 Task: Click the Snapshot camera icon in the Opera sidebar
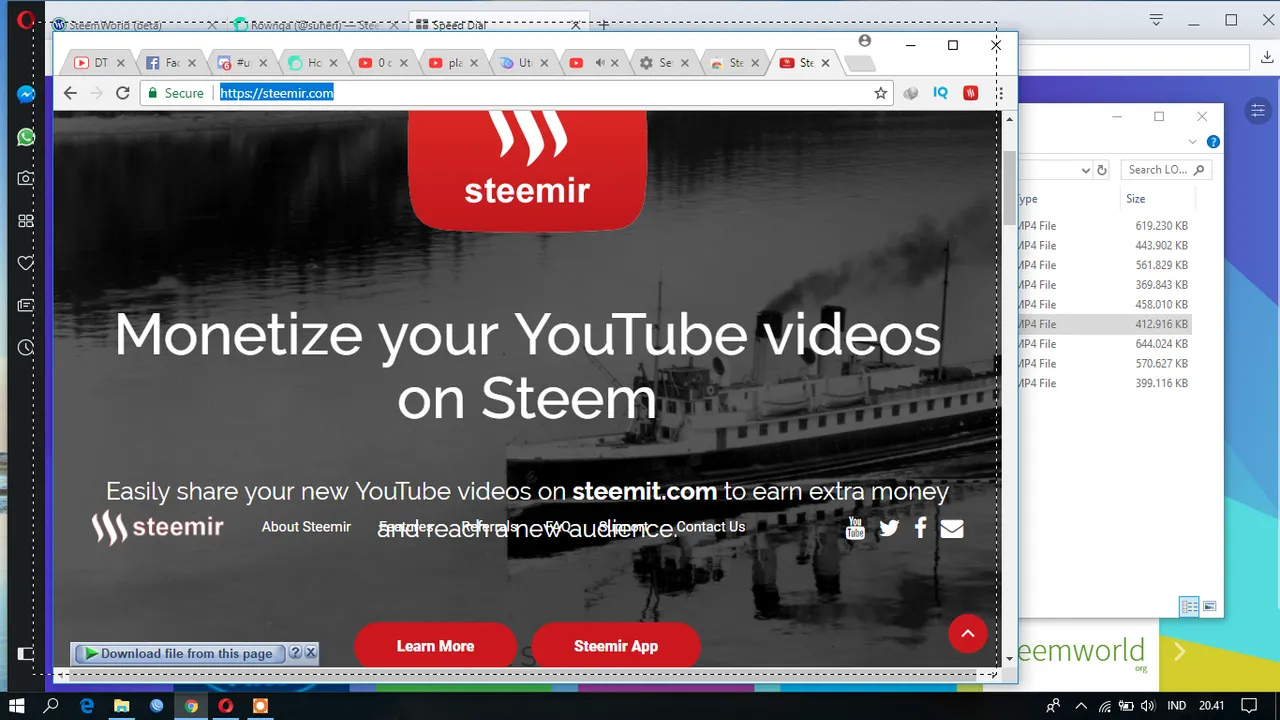(26, 179)
